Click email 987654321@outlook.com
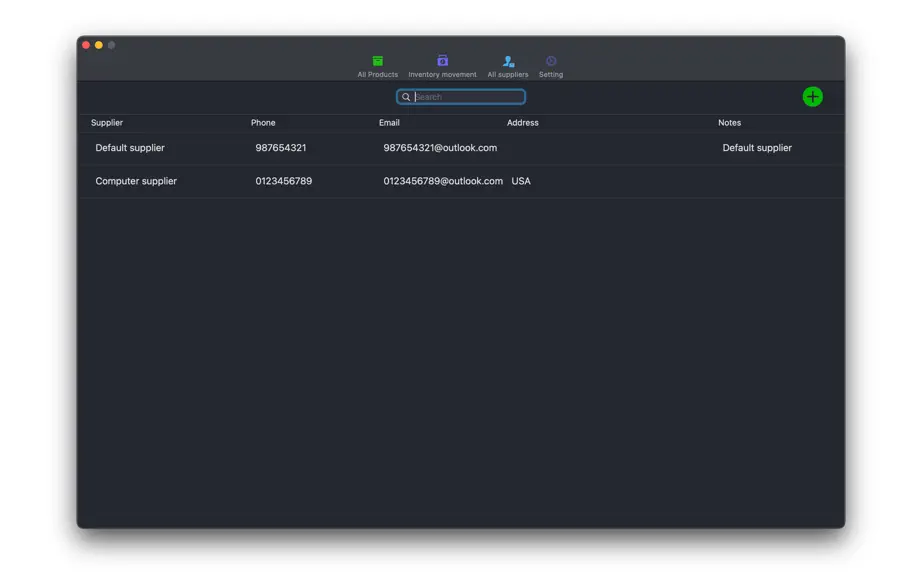 (440, 148)
